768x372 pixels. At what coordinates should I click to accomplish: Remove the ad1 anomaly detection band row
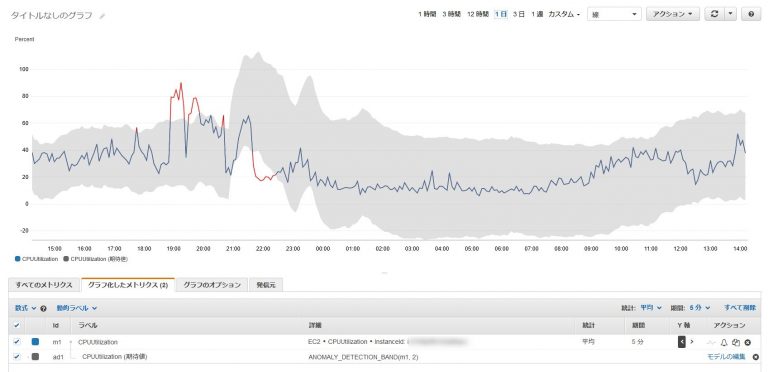click(x=756, y=357)
